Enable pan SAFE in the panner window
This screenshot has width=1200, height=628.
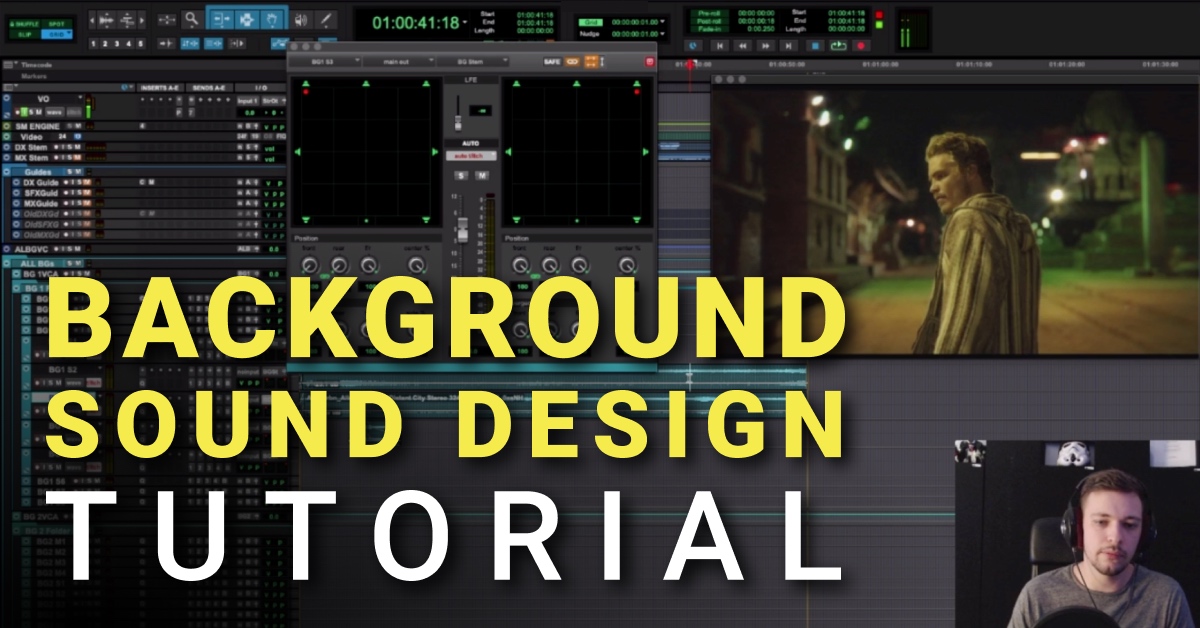coord(552,62)
